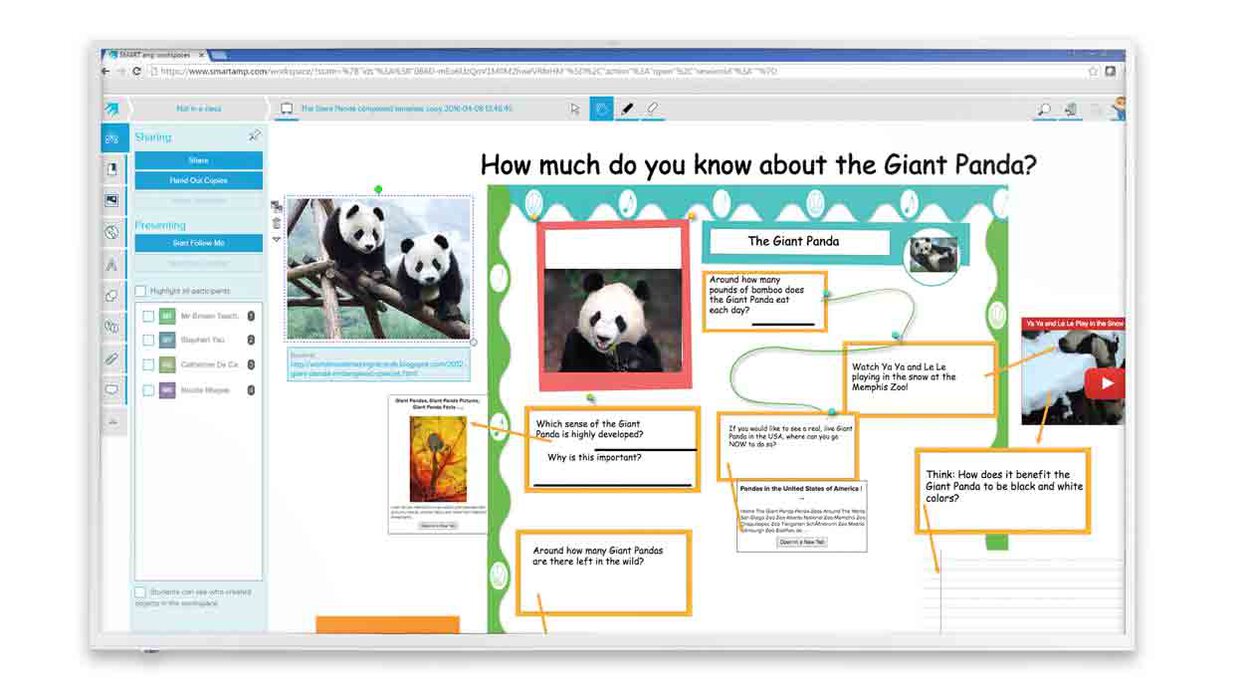Screen dimensions: 1244x700
Task: Select the pointer arrow tool
Action: pos(575,109)
